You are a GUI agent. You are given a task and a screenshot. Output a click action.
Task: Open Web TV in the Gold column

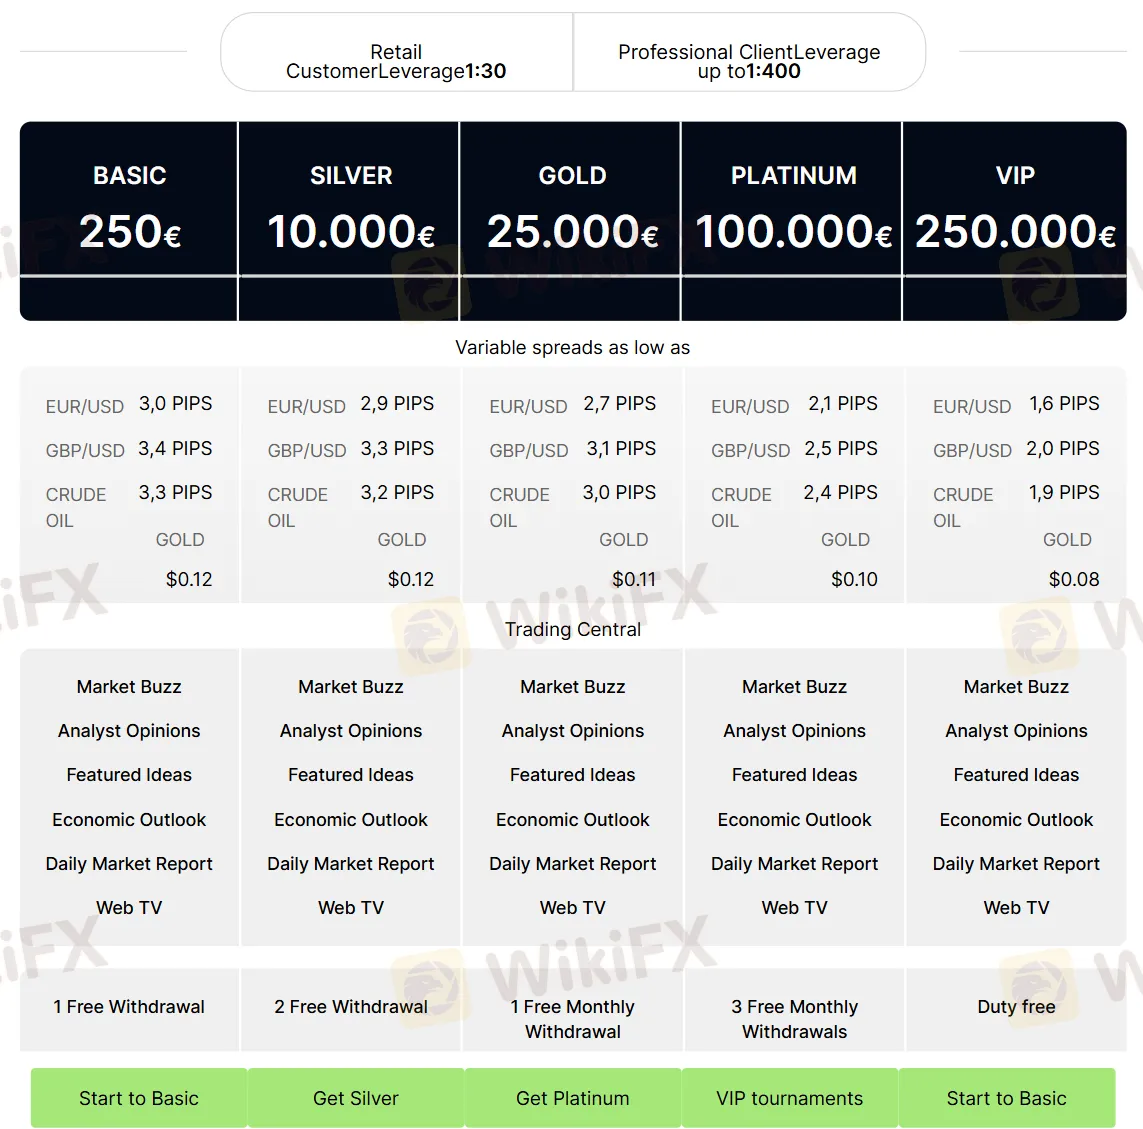(571, 907)
